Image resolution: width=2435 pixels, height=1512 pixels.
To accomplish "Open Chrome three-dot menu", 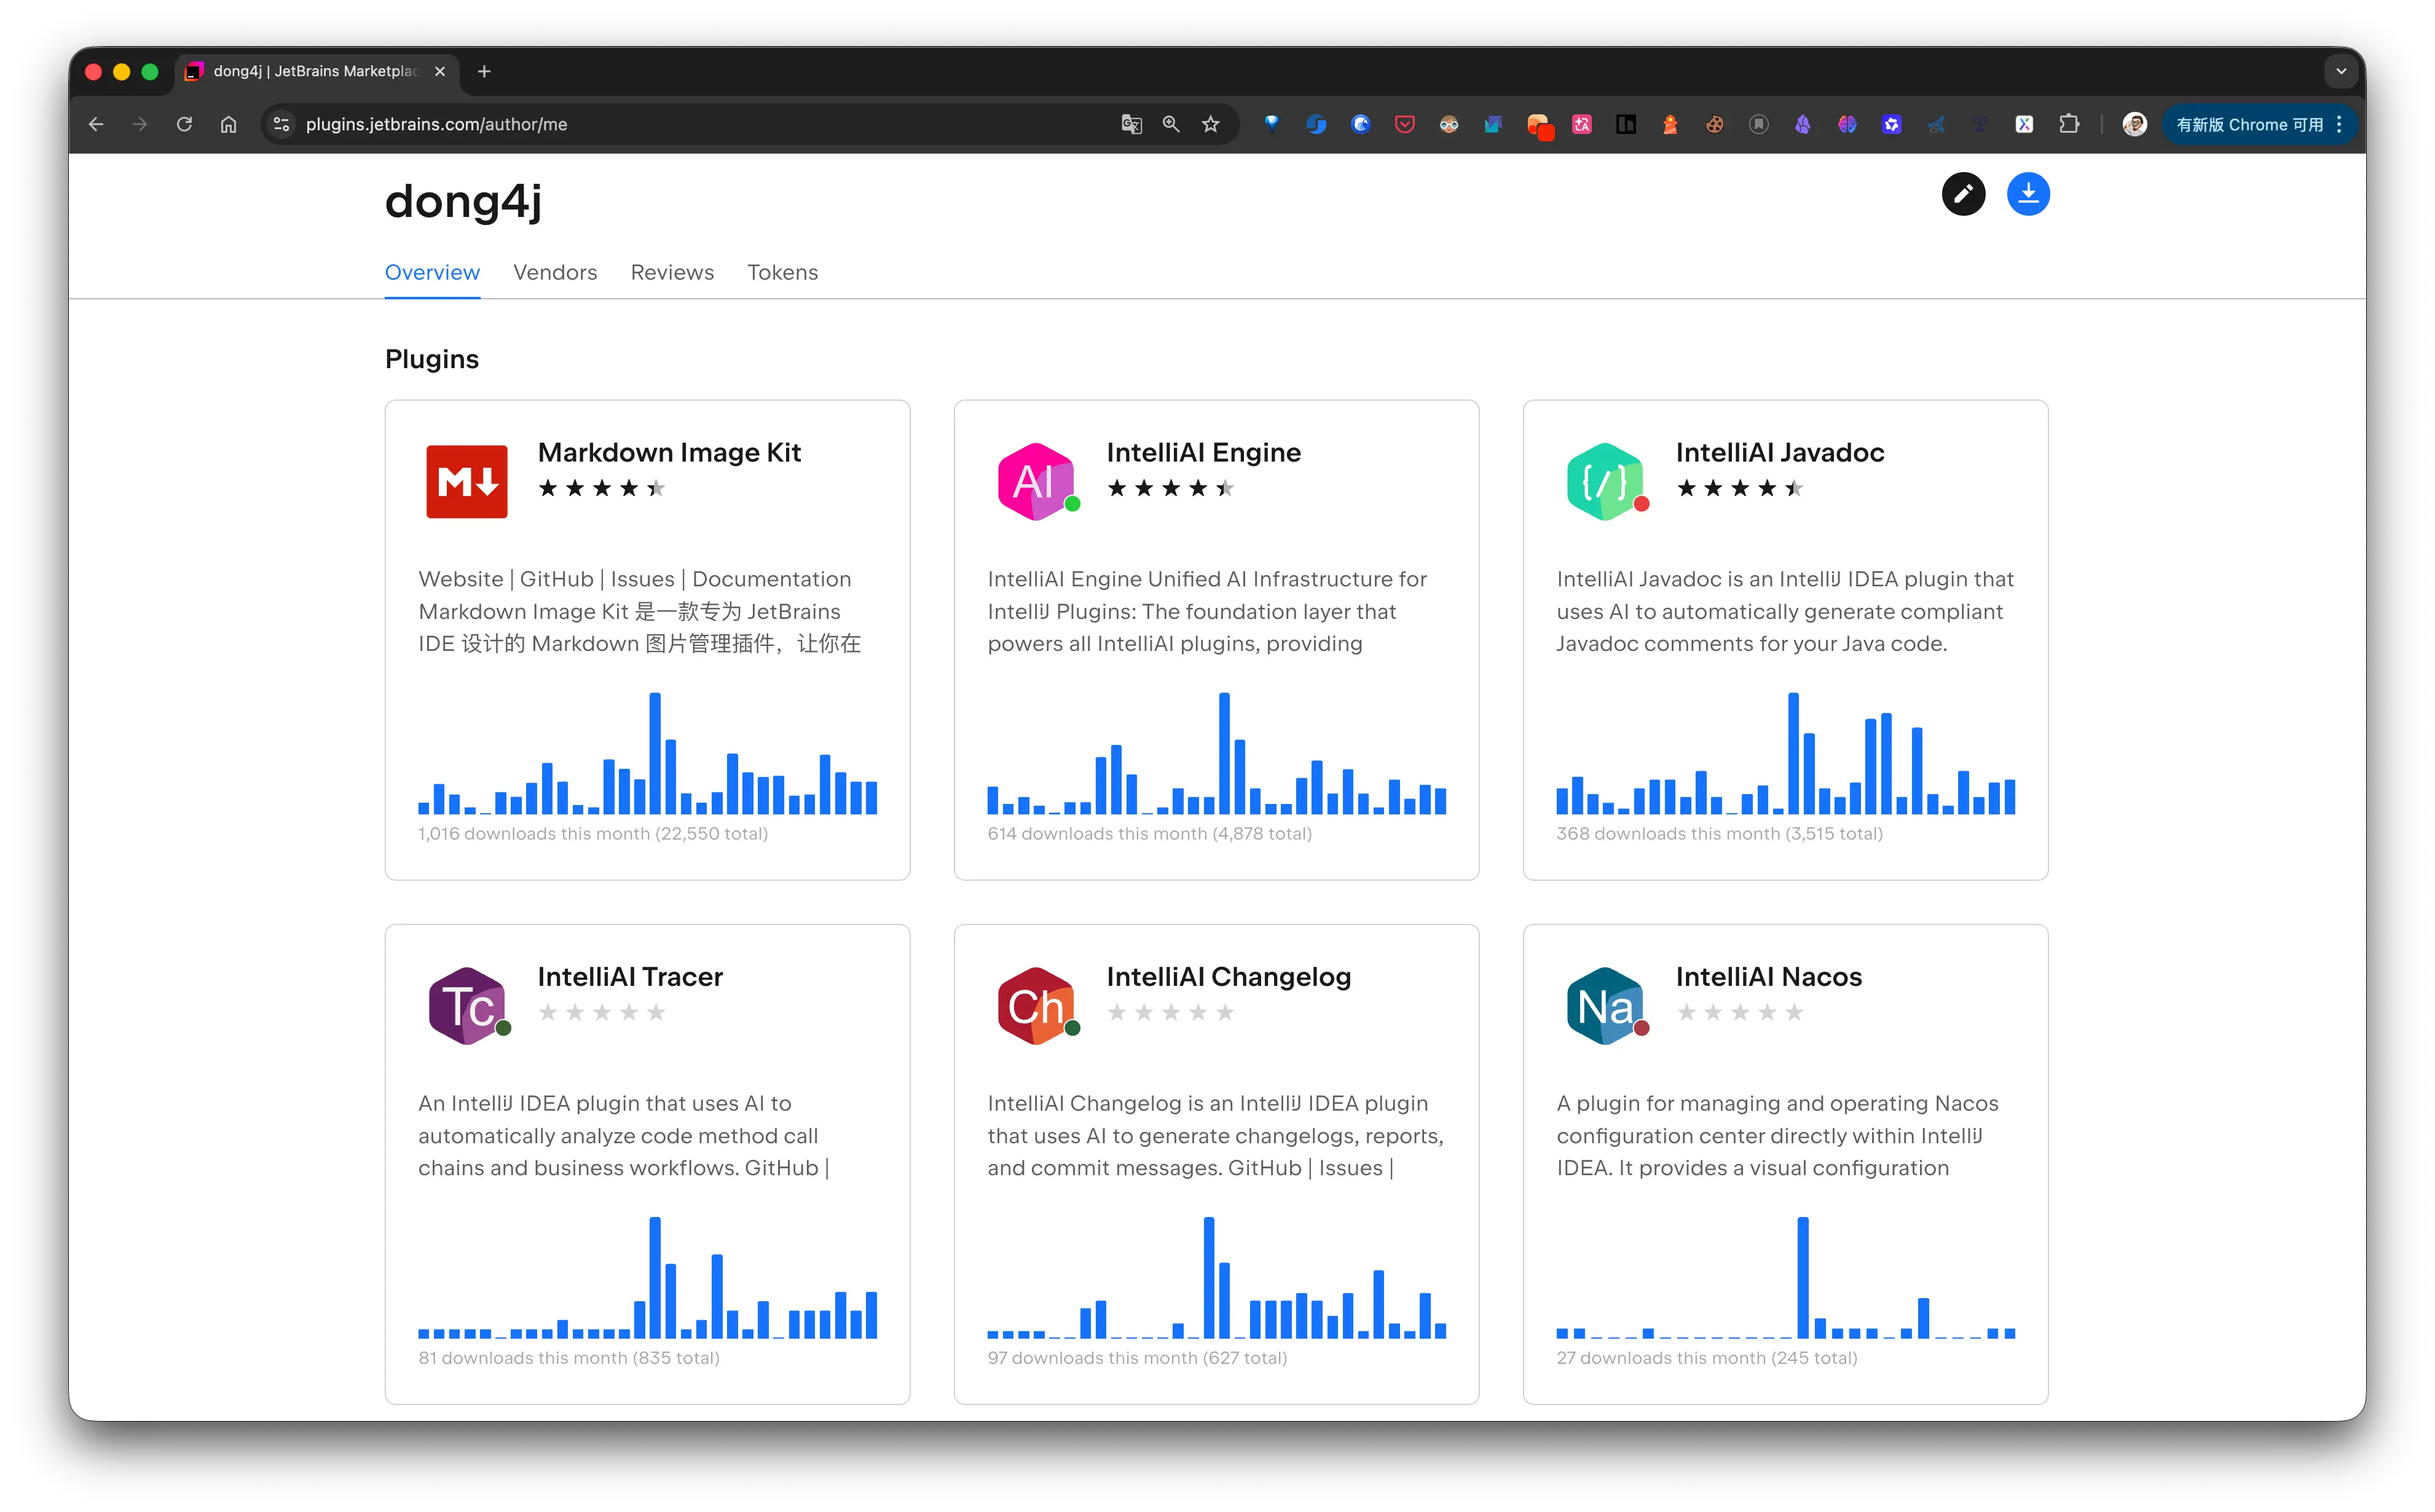I will [2339, 124].
